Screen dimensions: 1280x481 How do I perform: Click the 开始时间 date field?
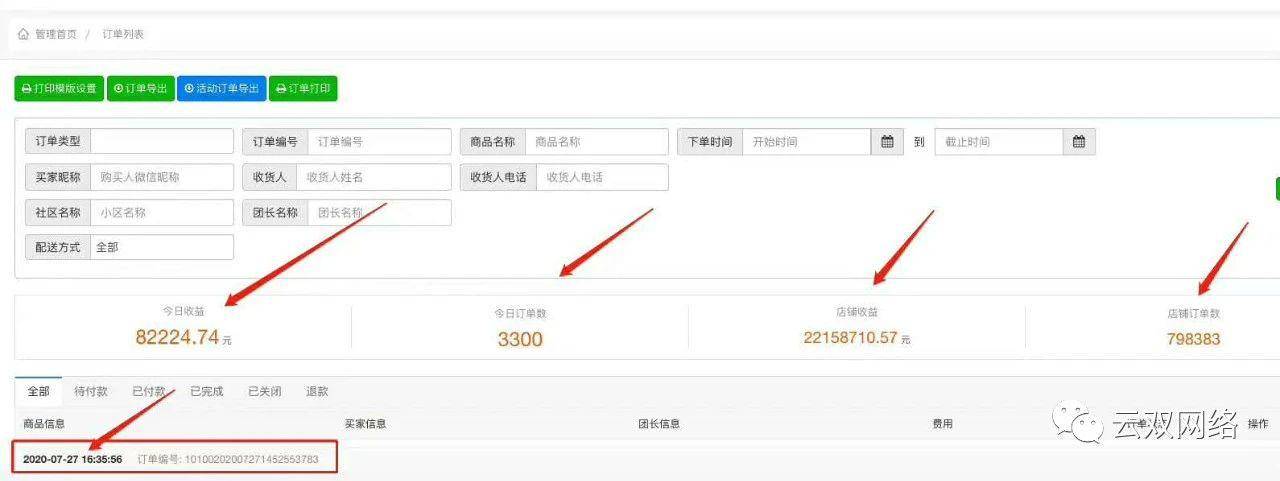(x=807, y=142)
